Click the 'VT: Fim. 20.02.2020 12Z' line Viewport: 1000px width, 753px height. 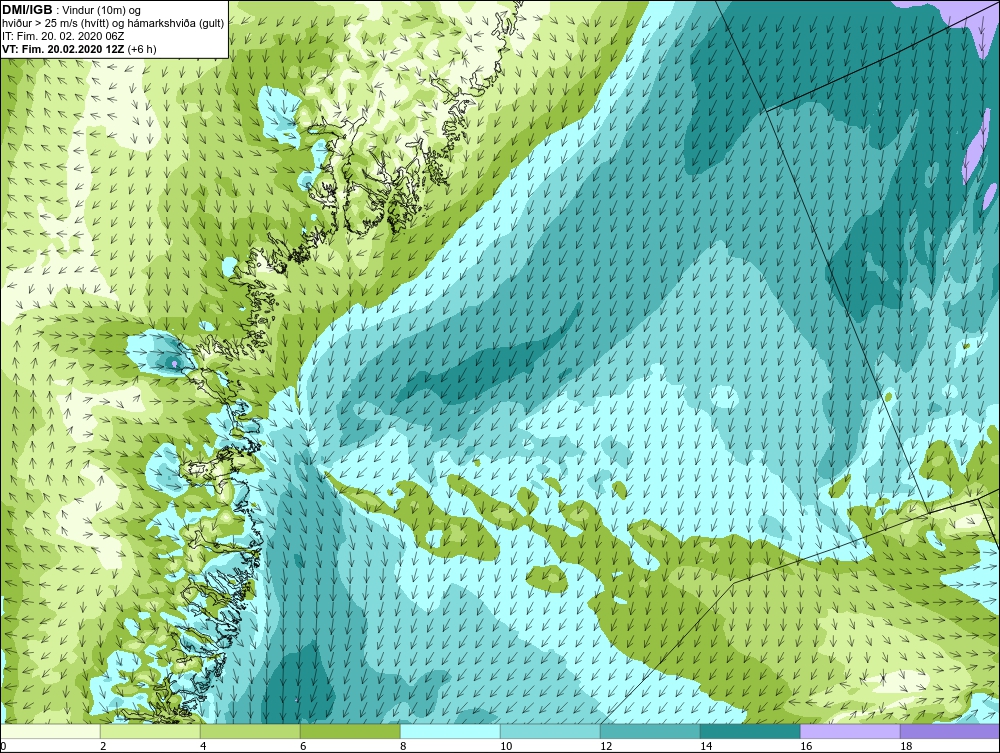pyautogui.click(x=64, y=49)
